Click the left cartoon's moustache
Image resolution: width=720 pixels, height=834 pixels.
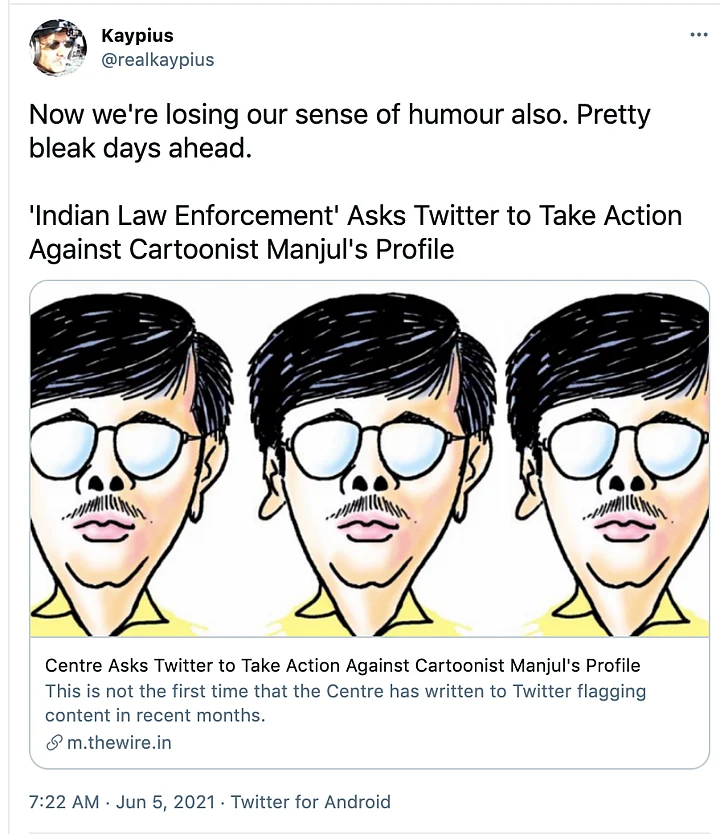coord(105,505)
